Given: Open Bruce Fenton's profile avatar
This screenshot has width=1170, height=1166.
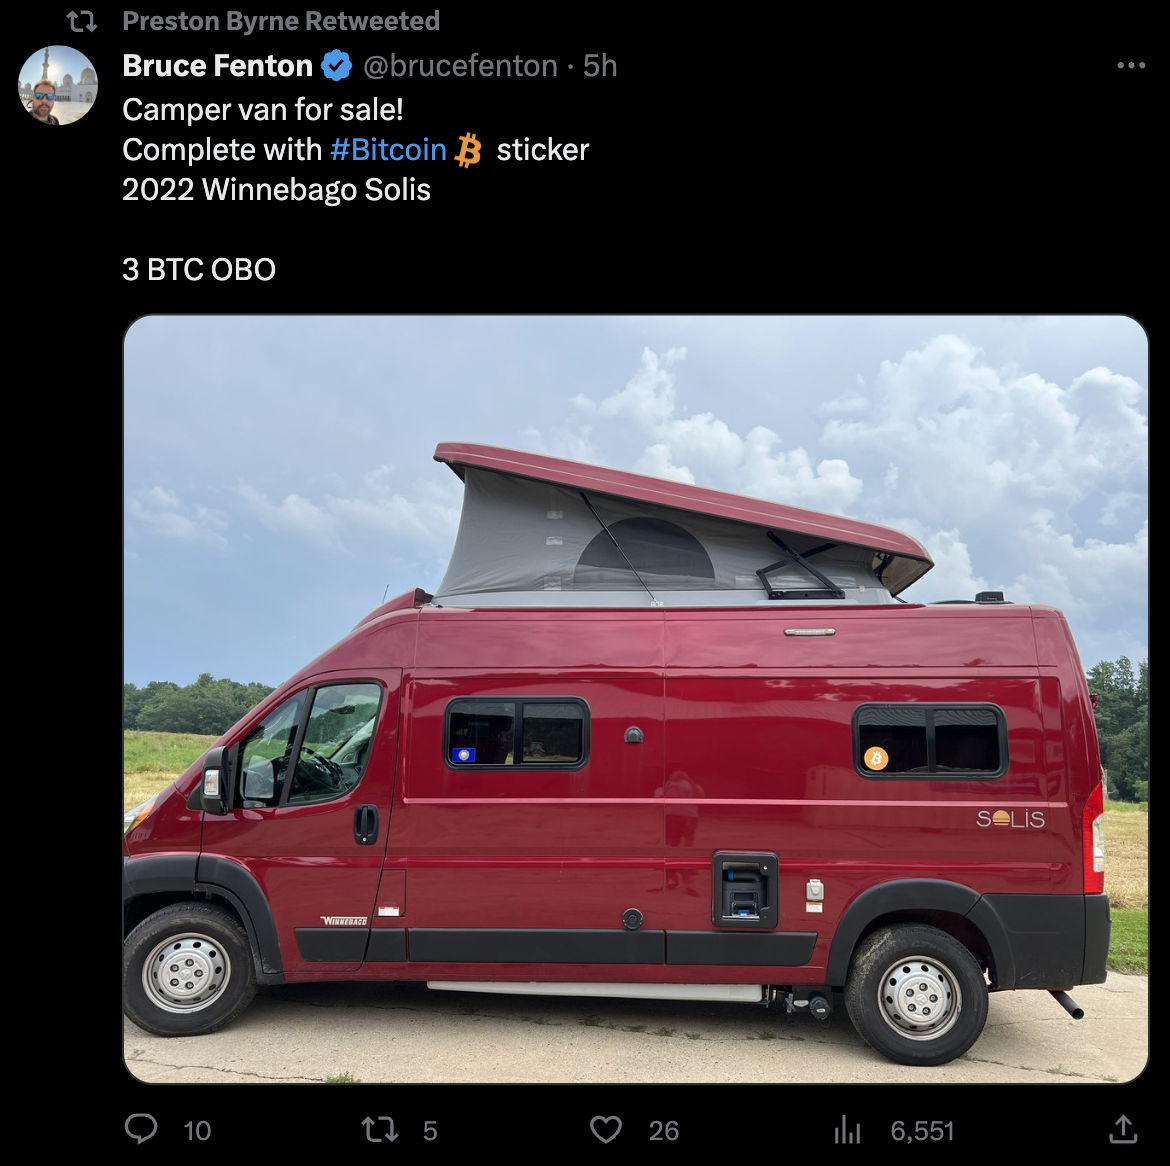Looking at the screenshot, I should (58, 85).
